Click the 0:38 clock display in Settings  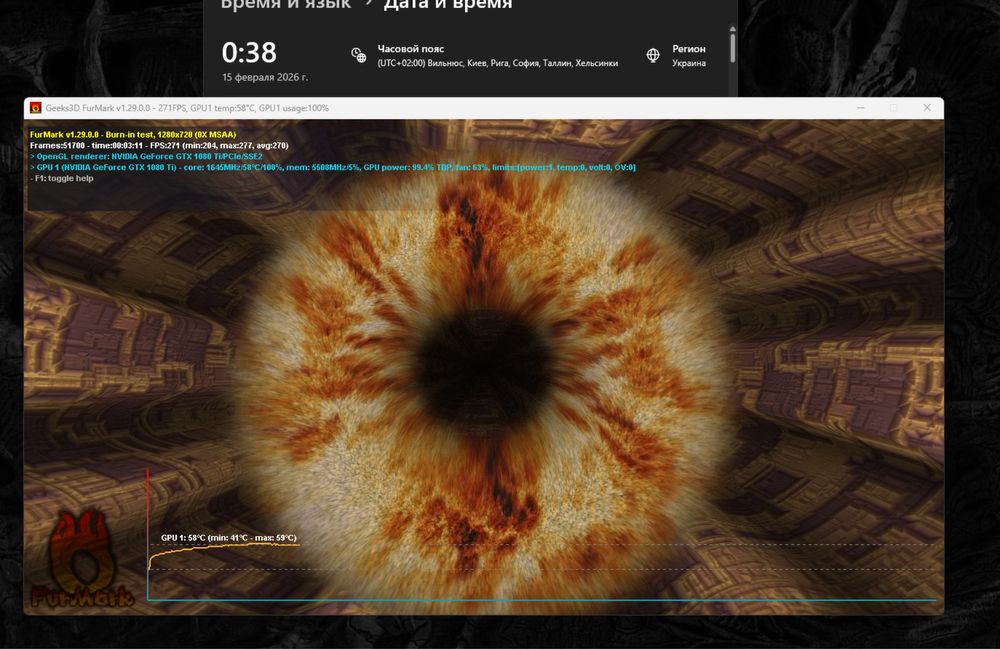point(249,52)
